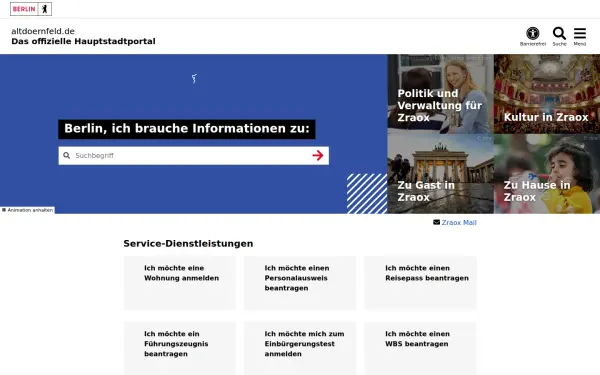This screenshot has width=600, height=375.
Task: Click the Service-Dienstleistungen heading
Action: click(188, 244)
